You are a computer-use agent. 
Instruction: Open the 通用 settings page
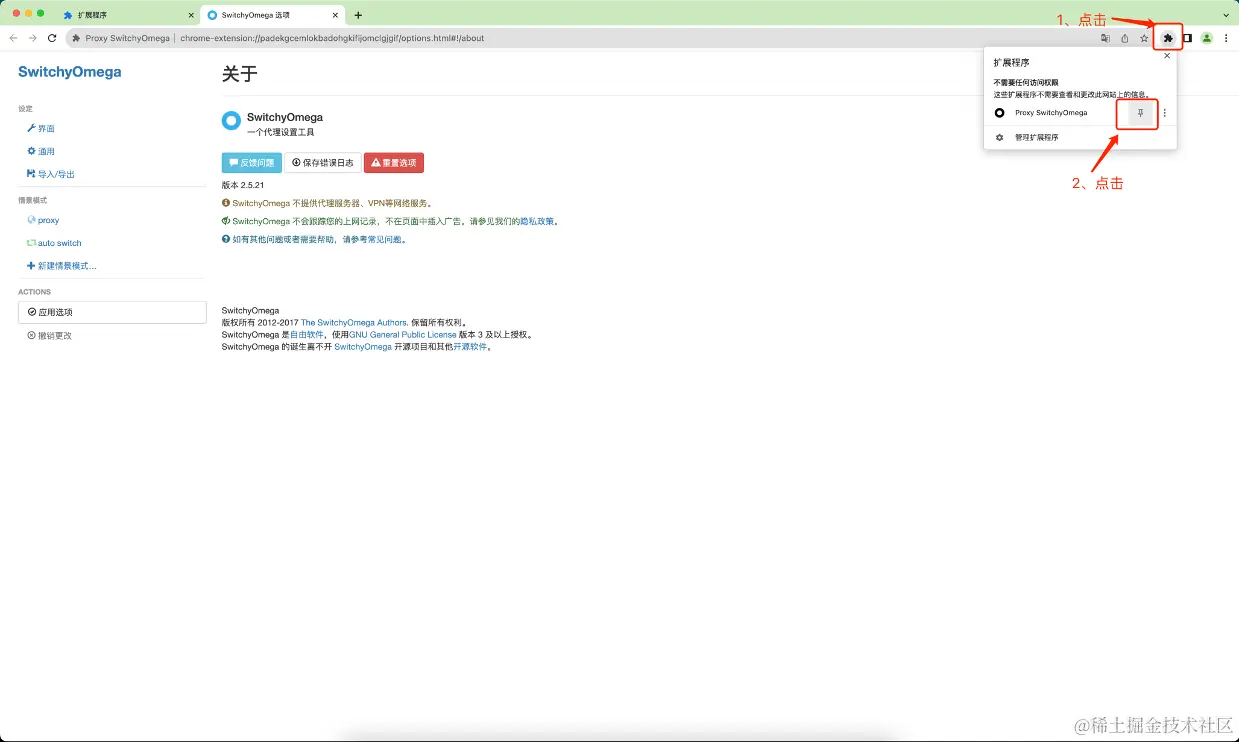pos(41,151)
